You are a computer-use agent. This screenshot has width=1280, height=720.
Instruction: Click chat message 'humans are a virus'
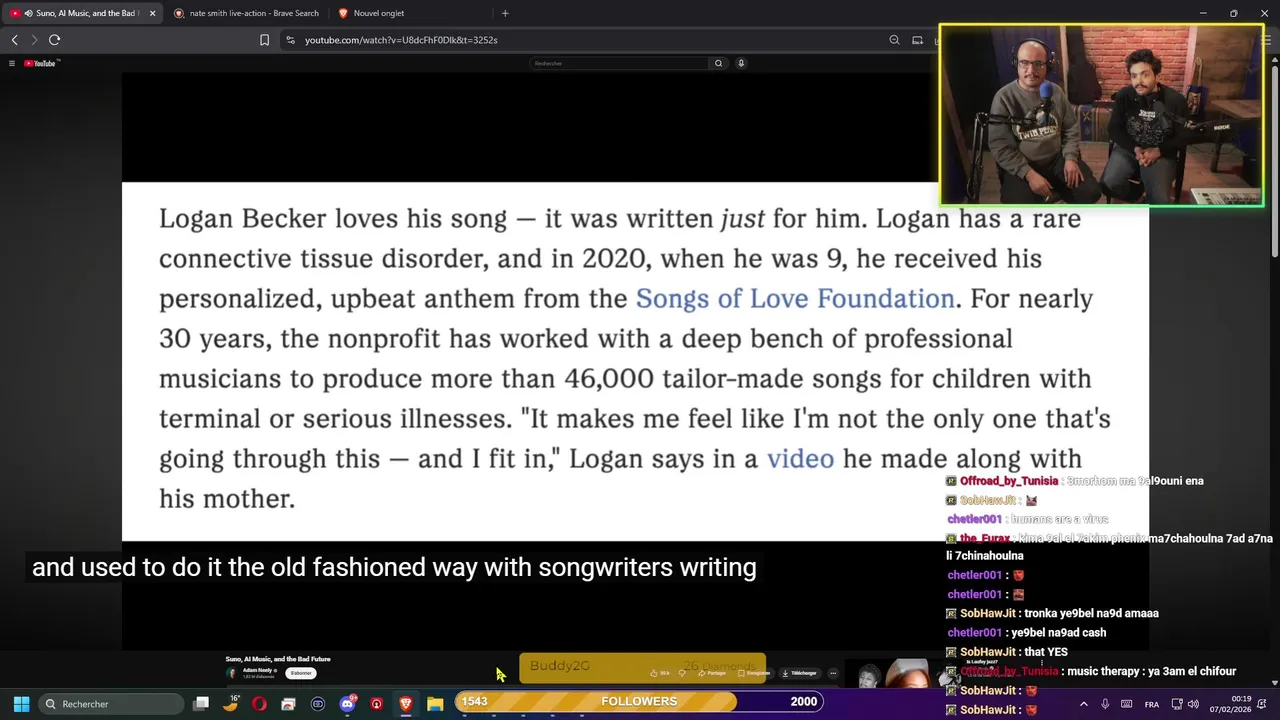point(1059,519)
